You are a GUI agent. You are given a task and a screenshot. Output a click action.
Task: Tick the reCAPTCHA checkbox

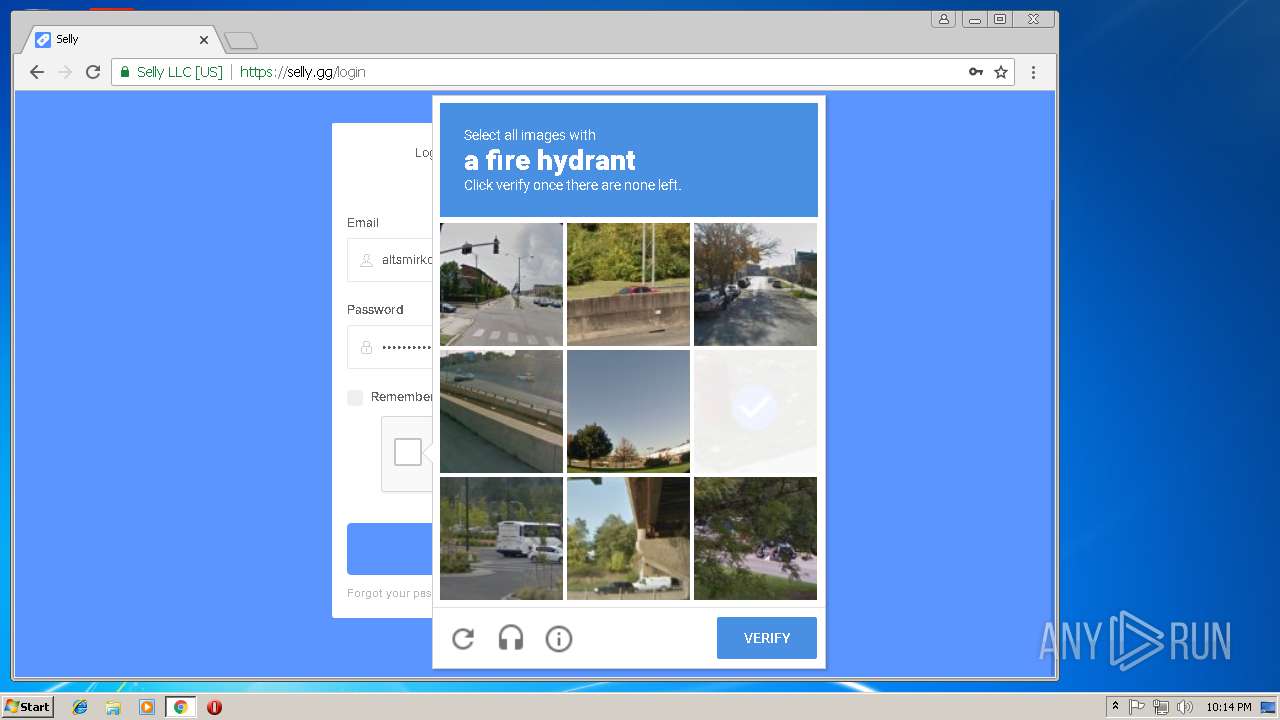tap(408, 452)
